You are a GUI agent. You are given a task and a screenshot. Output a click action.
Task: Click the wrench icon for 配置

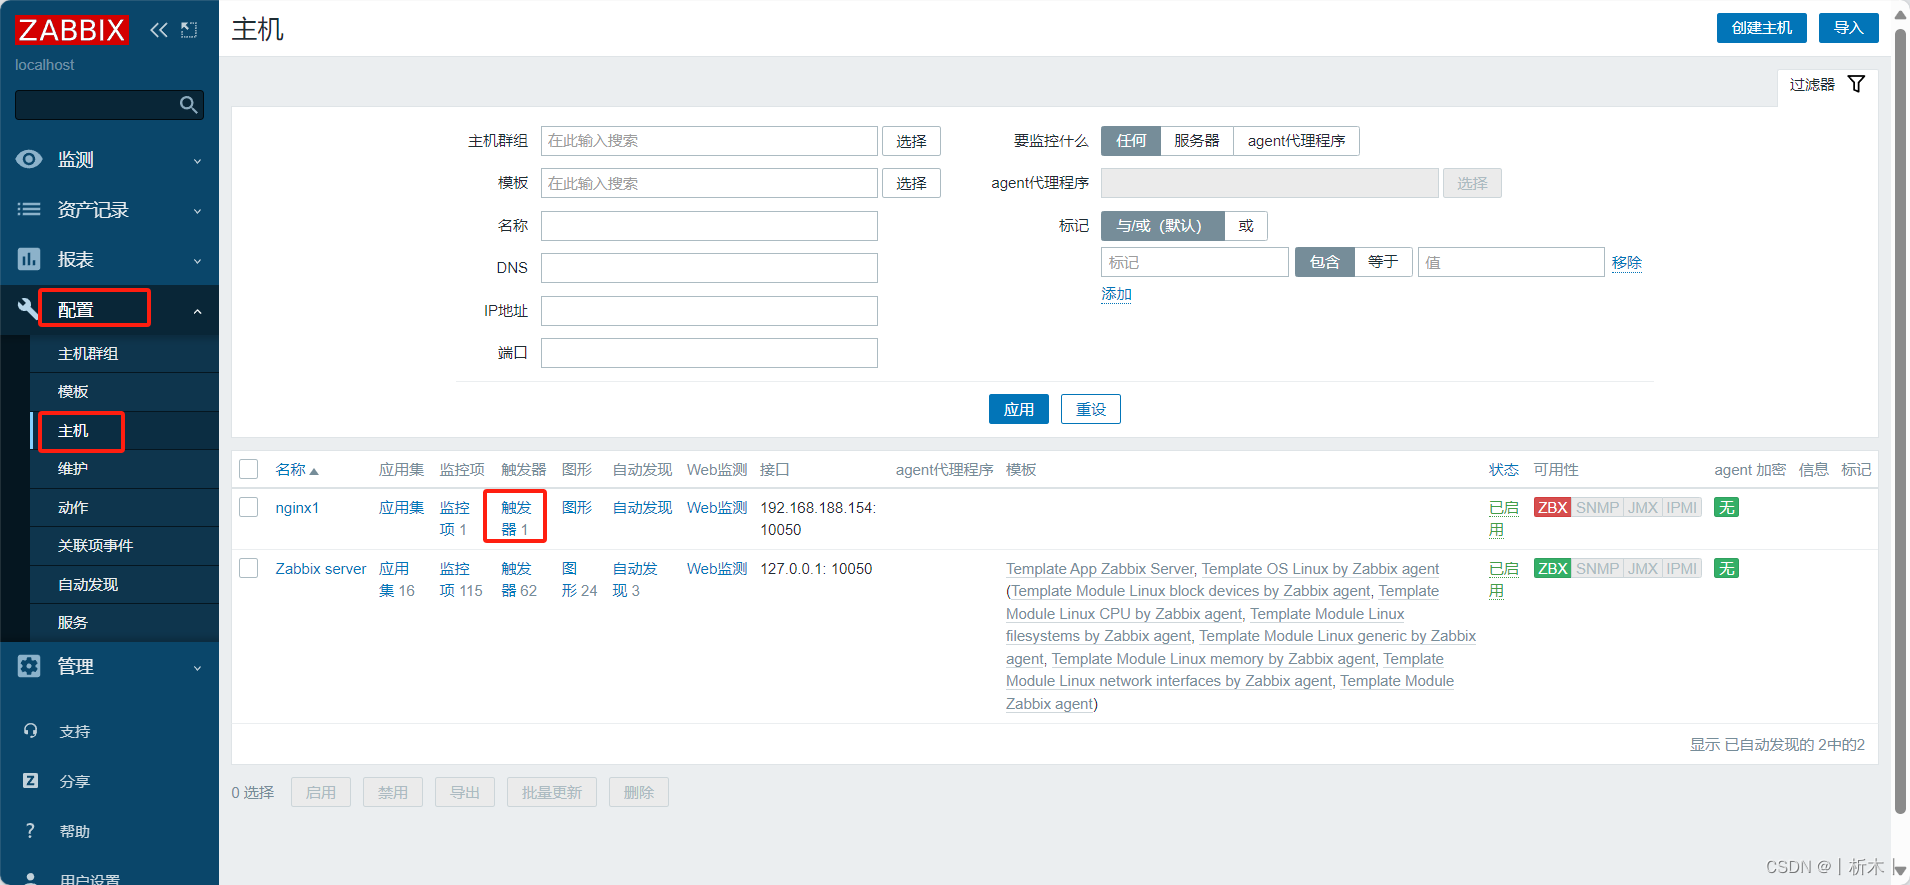(x=27, y=309)
